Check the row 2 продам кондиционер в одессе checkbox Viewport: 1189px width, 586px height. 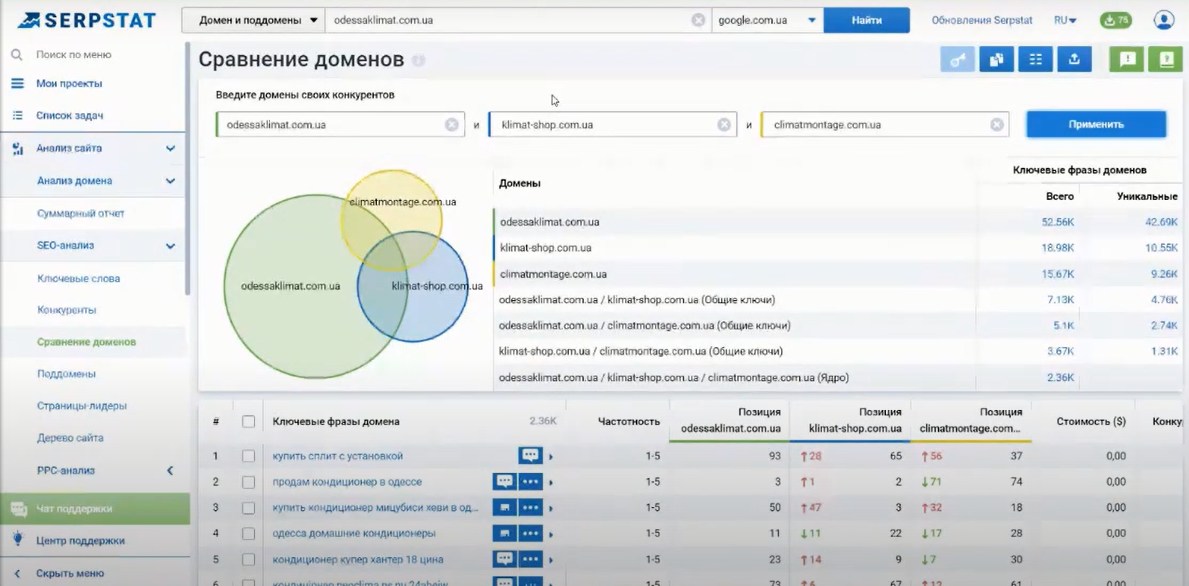(248, 482)
